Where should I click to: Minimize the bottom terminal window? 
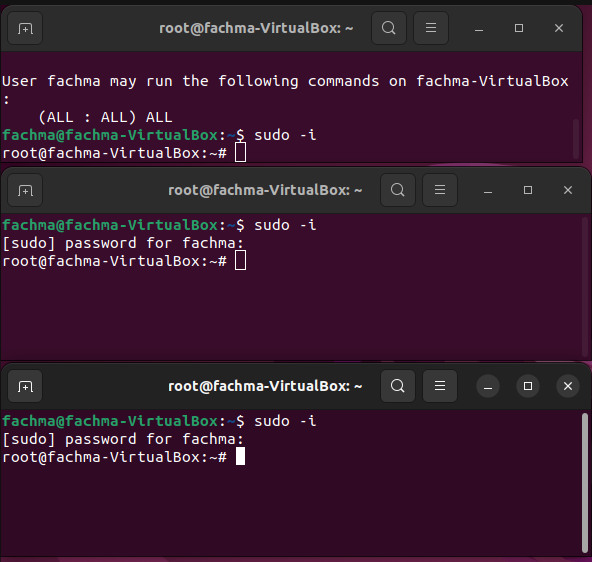[x=488, y=386]
